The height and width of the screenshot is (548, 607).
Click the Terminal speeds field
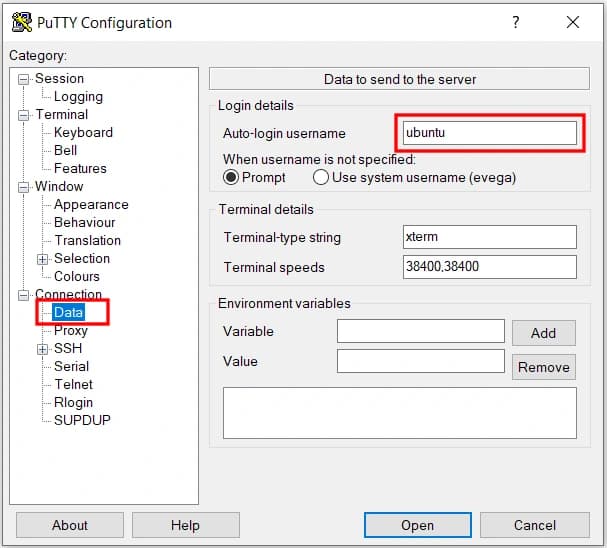coord(490,267)
